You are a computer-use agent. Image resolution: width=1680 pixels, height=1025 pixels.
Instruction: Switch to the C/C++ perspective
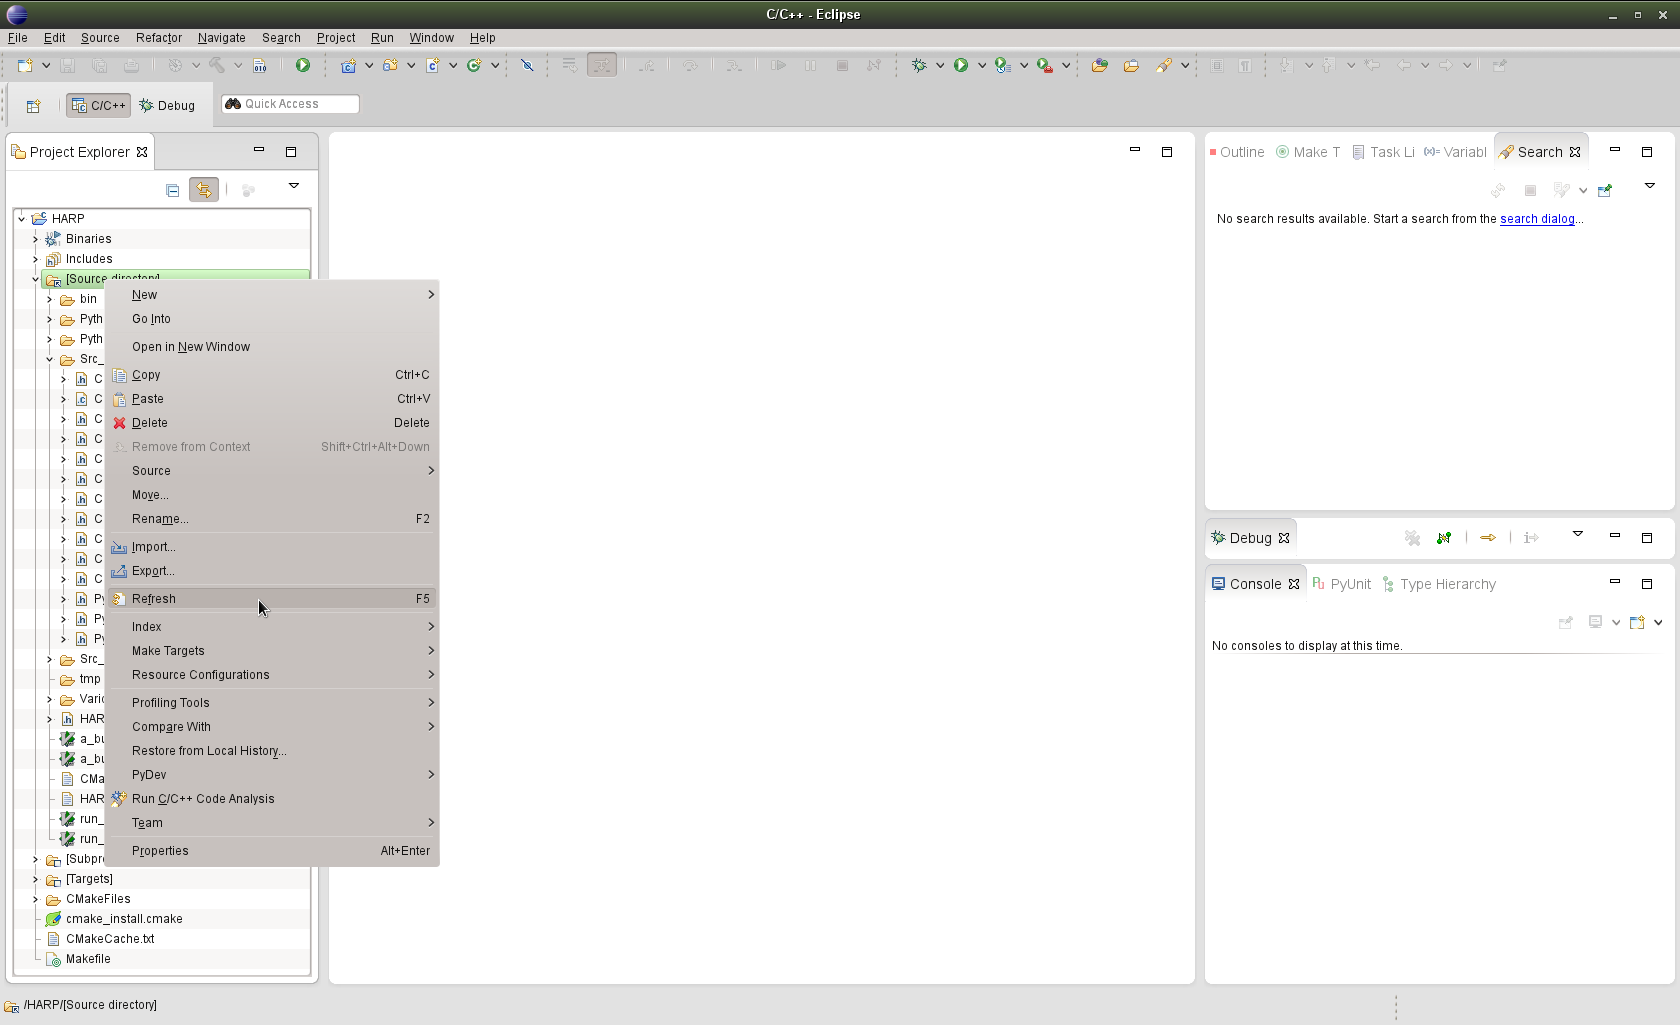(99, 105)
